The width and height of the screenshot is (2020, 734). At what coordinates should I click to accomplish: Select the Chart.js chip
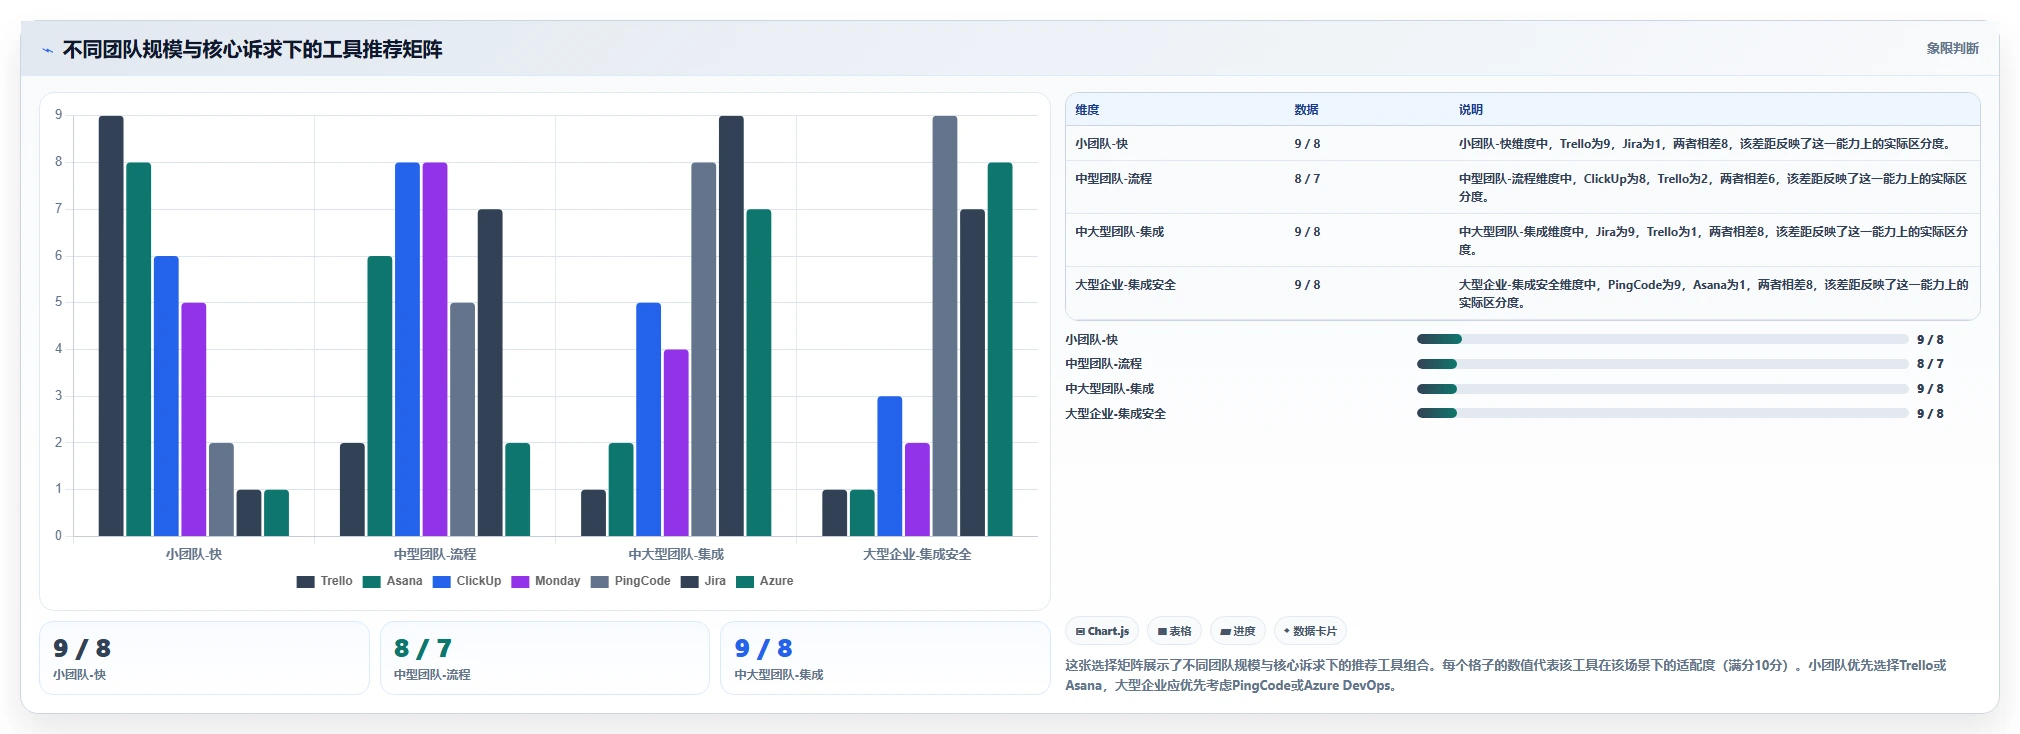click(1102, 631)
